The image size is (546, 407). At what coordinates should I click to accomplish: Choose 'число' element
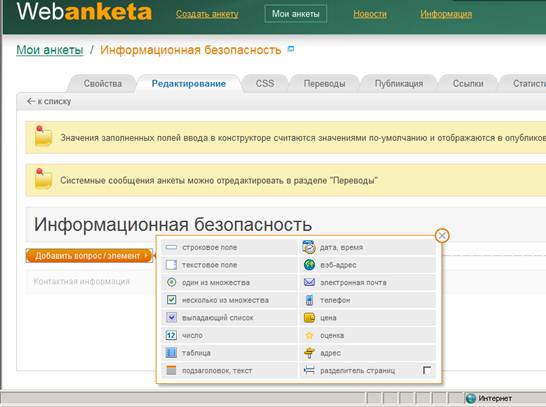tap(230, 335)
